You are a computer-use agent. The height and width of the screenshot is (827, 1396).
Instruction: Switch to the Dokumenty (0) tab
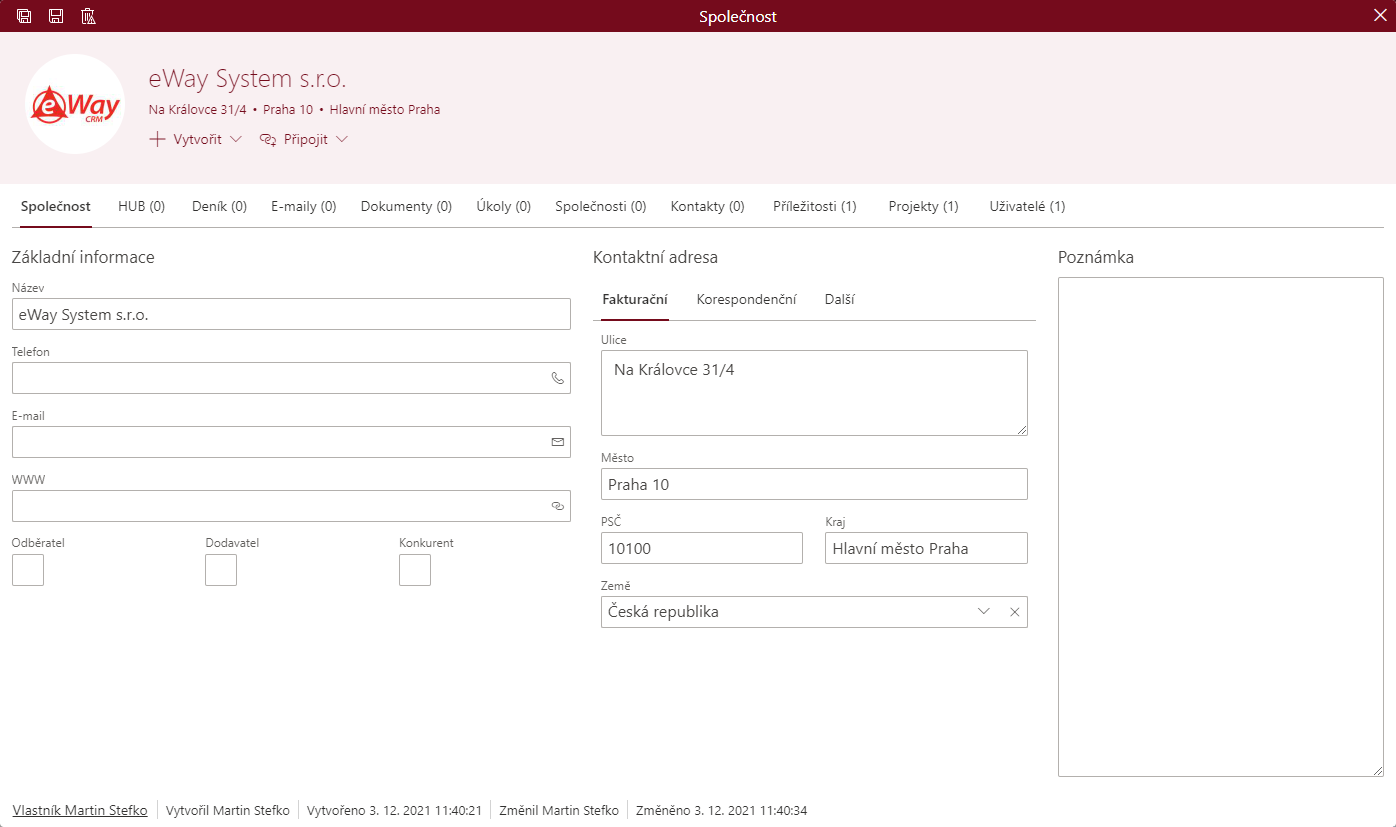tap(406, 206)
